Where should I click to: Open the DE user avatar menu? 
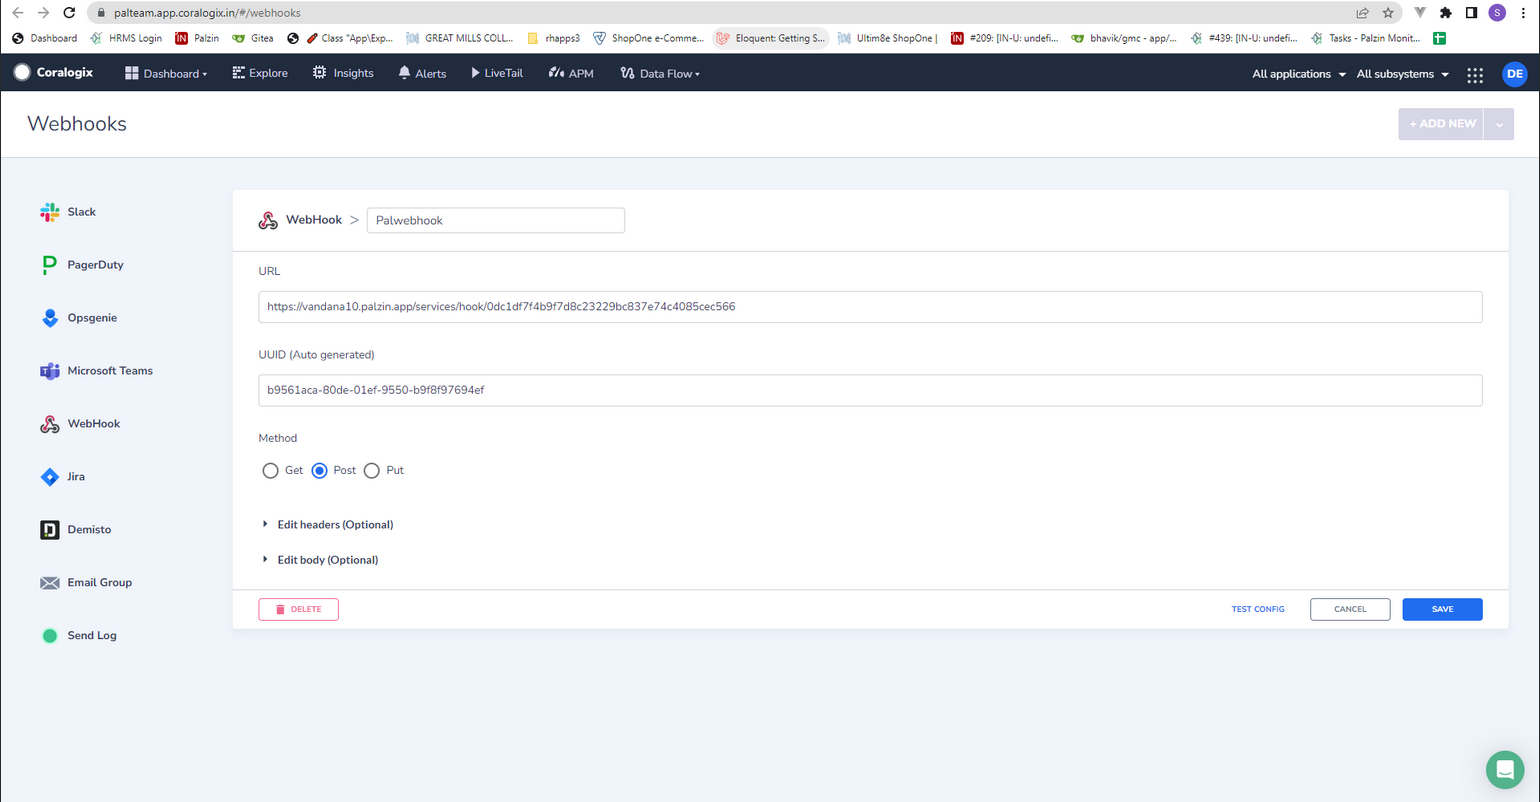coord(1514,74)
